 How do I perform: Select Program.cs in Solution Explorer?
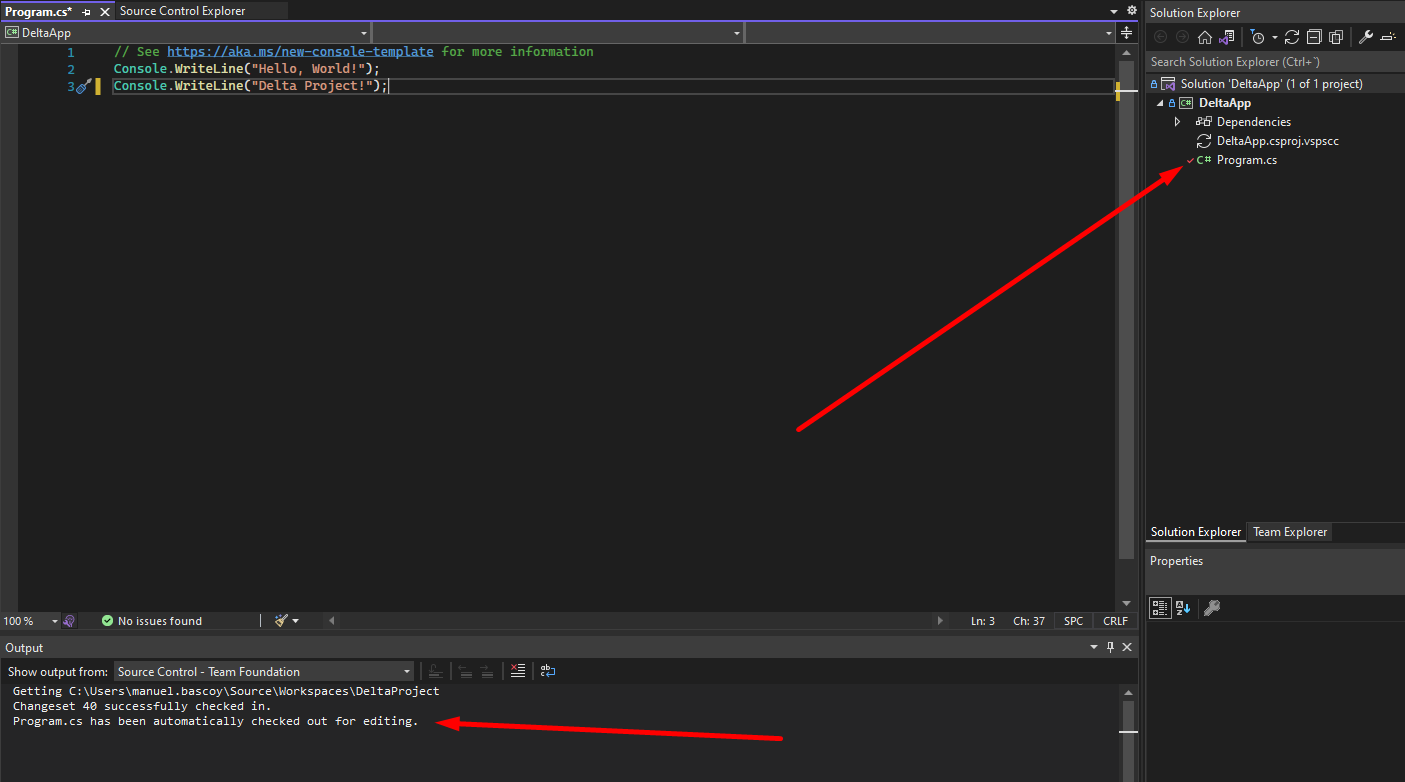pos(1246,160)
